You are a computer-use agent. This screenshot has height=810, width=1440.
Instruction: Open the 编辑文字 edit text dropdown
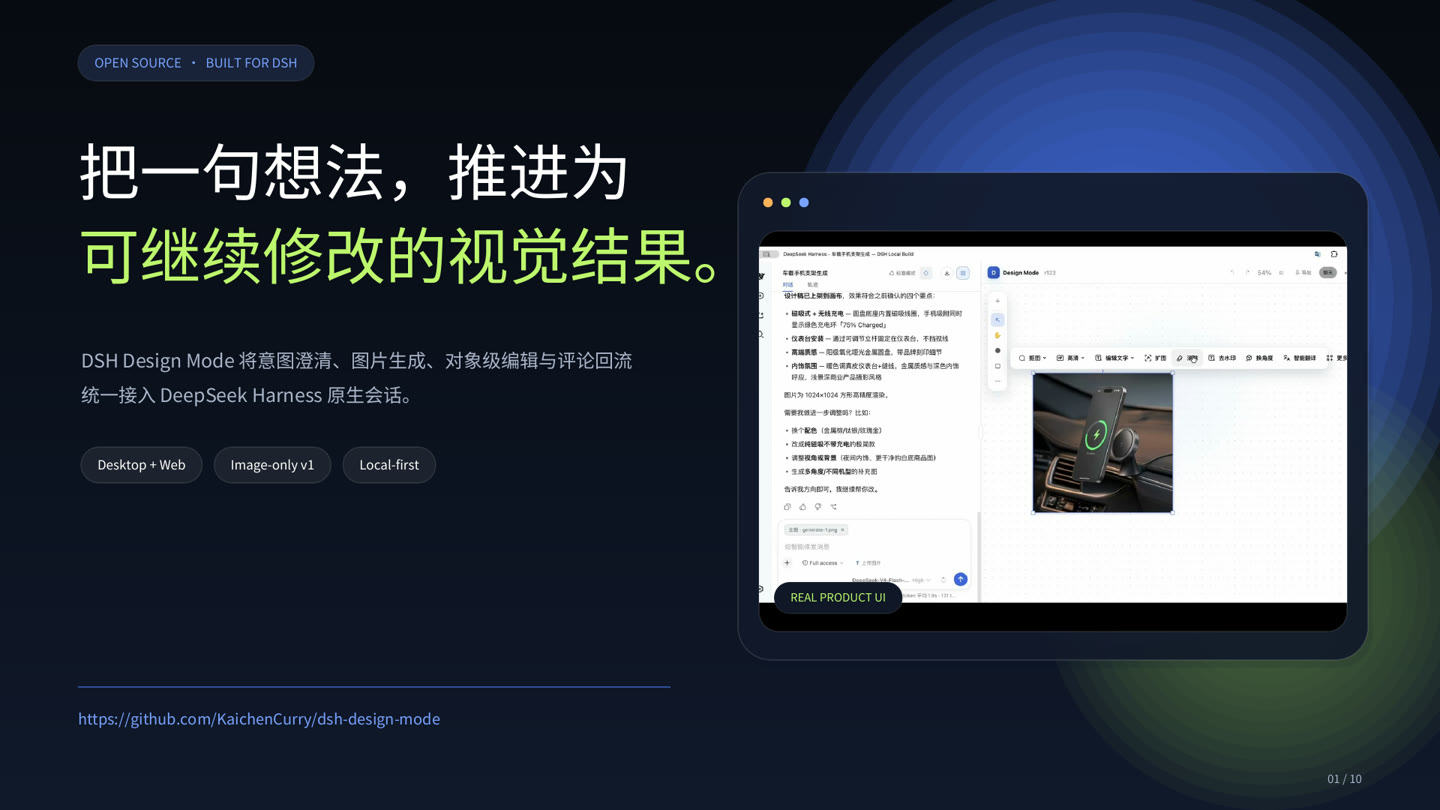[1114, 358]
